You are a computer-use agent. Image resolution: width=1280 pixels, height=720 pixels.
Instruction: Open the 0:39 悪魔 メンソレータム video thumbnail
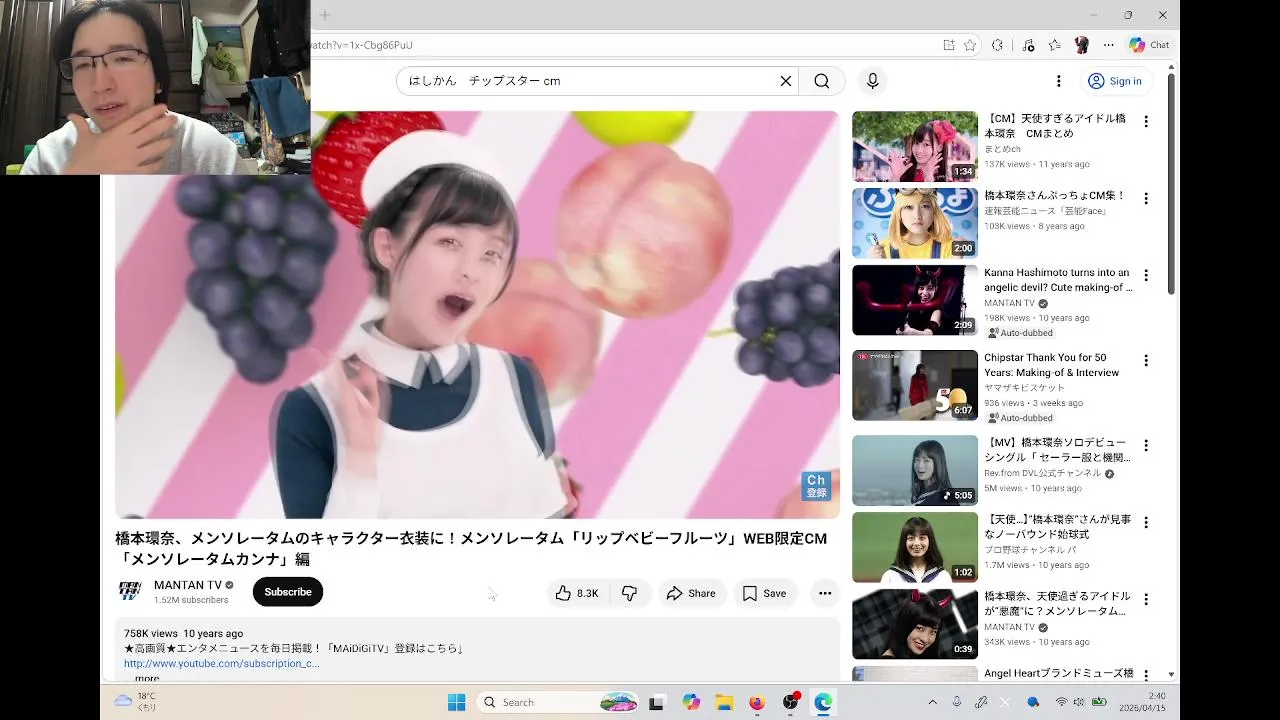click(915, 624)
